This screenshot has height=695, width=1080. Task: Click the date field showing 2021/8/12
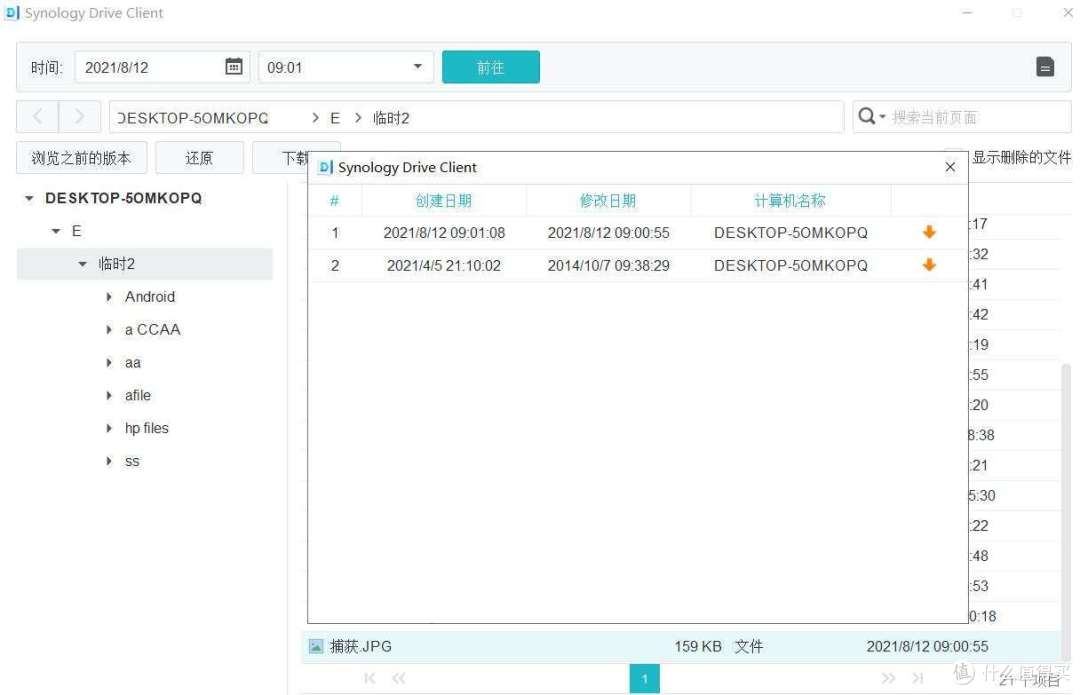pos(162,67)
